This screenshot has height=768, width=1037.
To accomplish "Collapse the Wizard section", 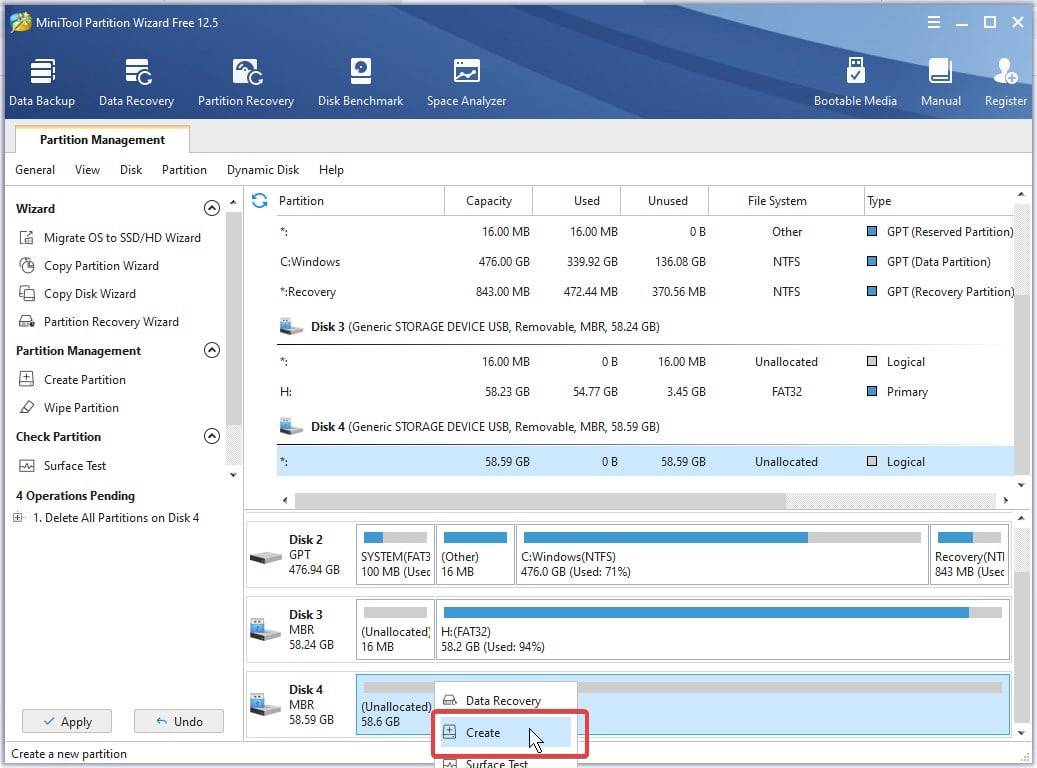I will (211, 209).
